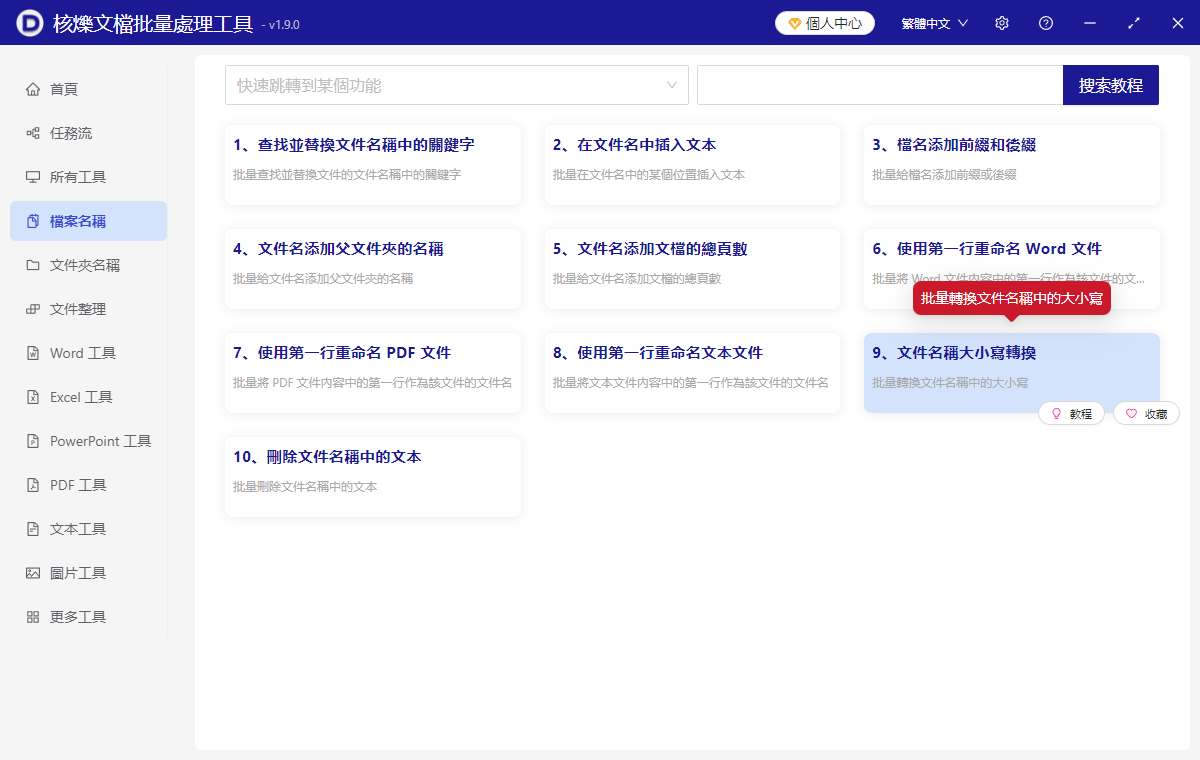
Task: Open the settings gear icon
Action: pyautogui.click(x=1001, y=22)
